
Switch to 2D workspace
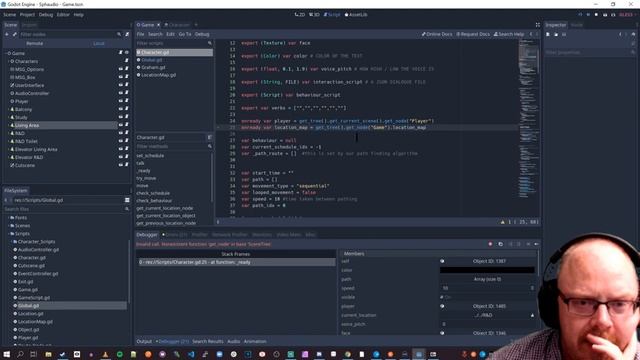click(300, 15)
